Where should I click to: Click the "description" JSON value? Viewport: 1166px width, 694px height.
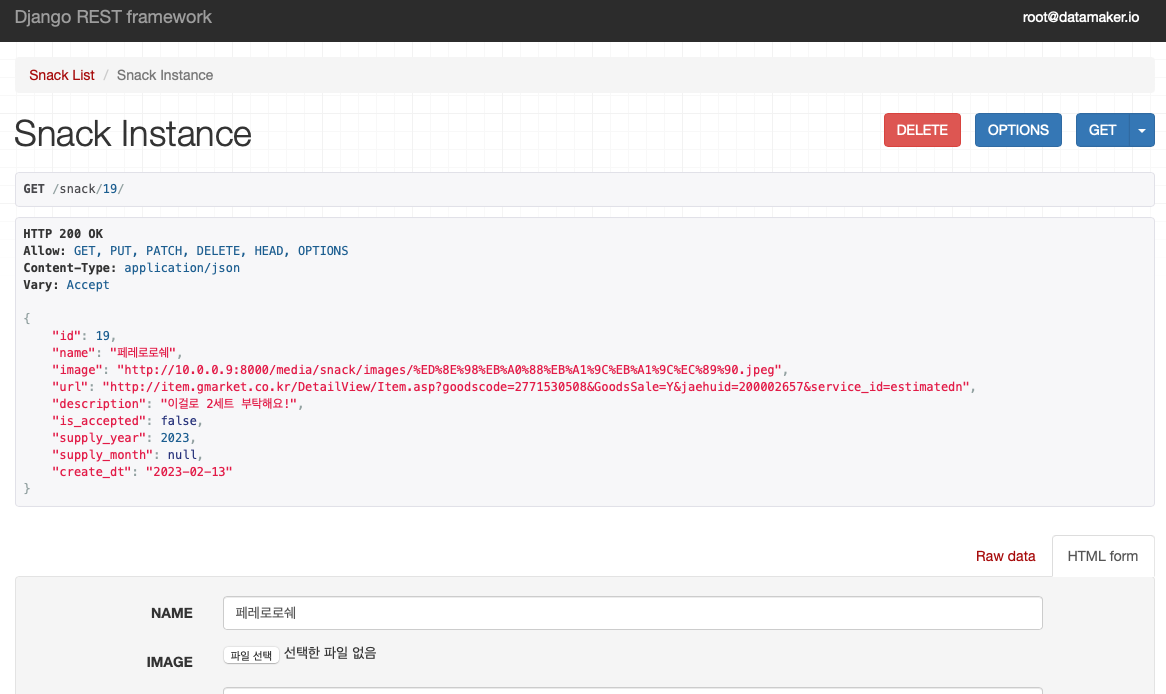pos(229,404)
